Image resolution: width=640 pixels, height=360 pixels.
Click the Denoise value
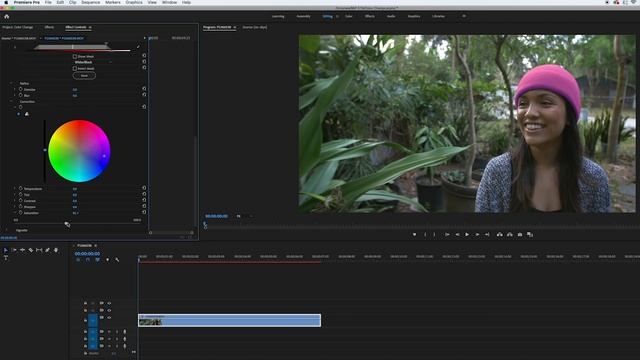tap(75, 89)
